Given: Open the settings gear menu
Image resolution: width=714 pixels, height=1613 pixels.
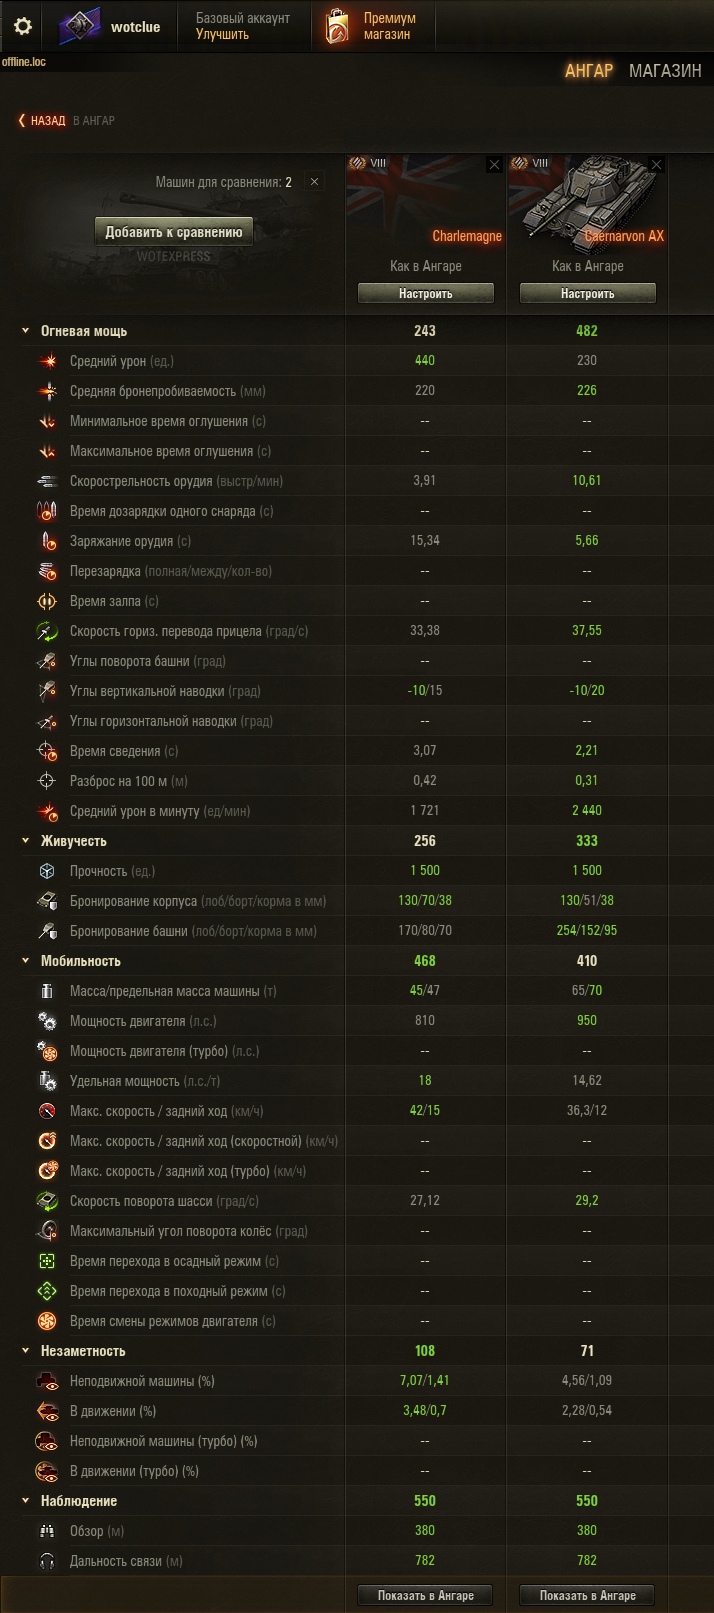Looking at the screenshot, I should pyautogui.click(x=22, y=26).
